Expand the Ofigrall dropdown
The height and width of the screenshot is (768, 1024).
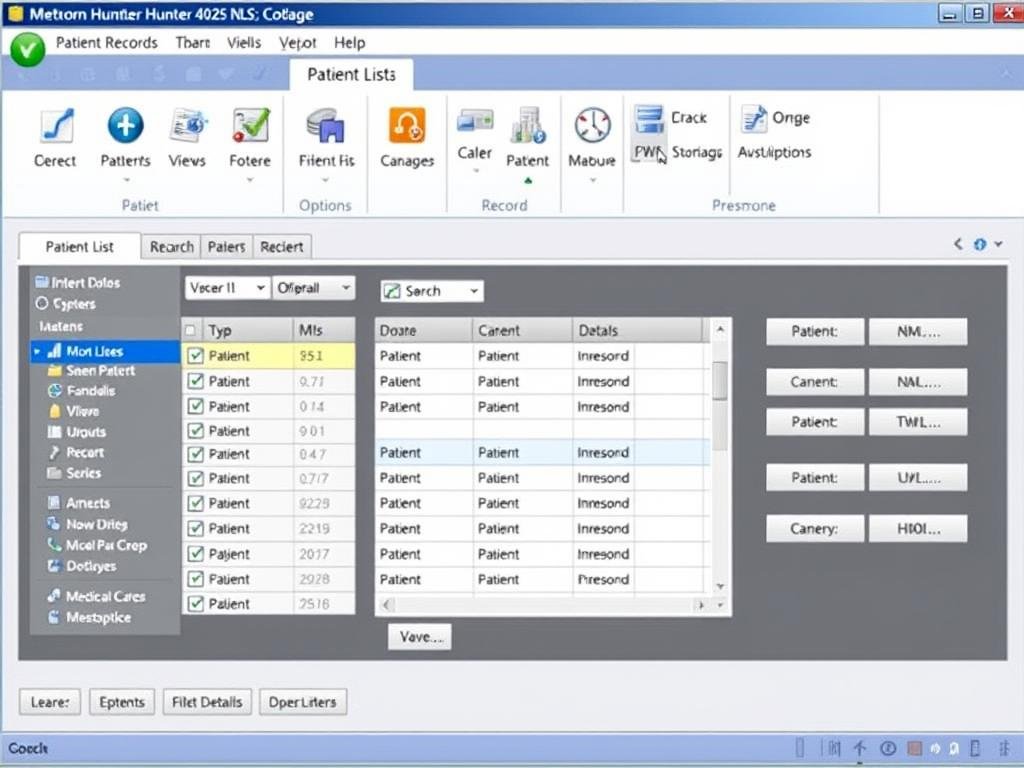coord(314,288)
